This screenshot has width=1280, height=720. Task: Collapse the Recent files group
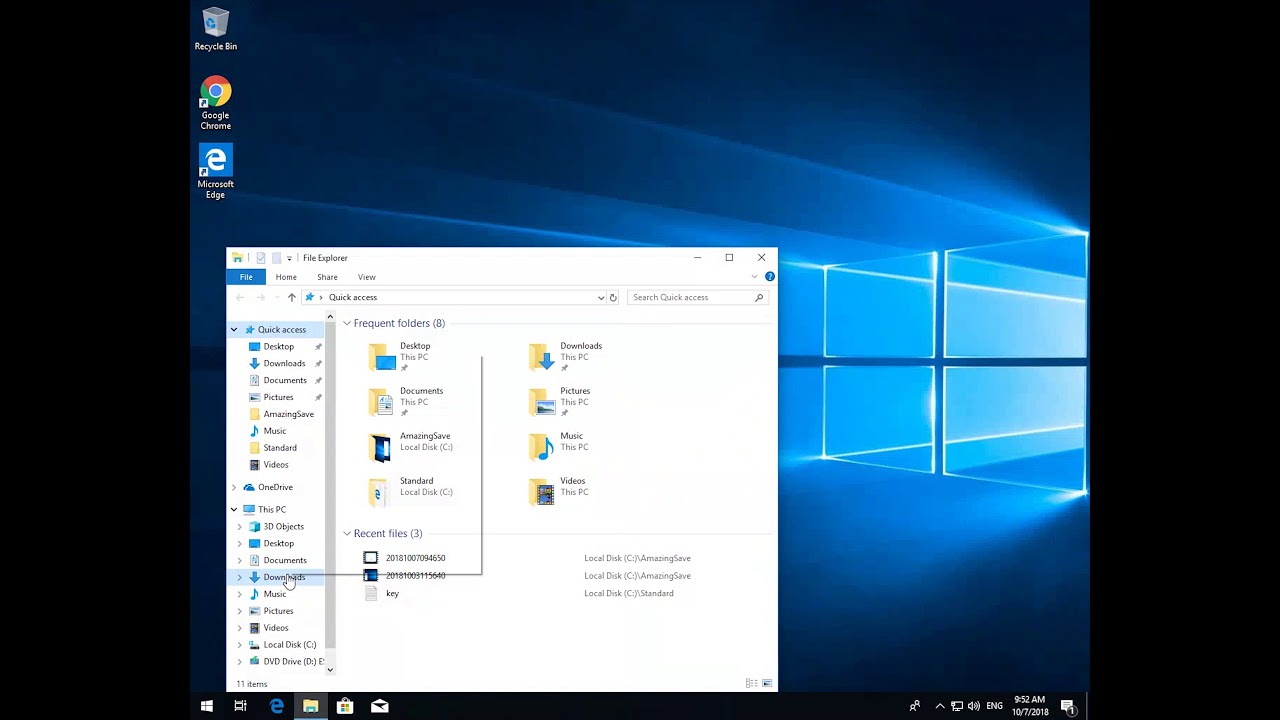pos(347,533)
